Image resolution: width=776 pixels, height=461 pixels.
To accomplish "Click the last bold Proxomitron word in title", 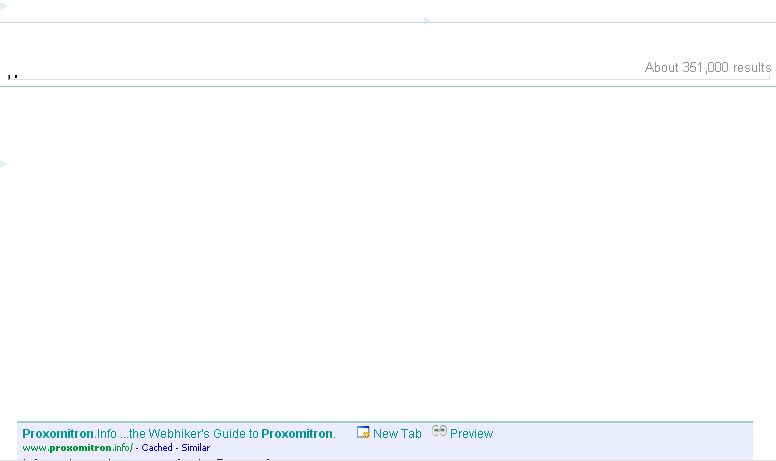I will 297,434.
